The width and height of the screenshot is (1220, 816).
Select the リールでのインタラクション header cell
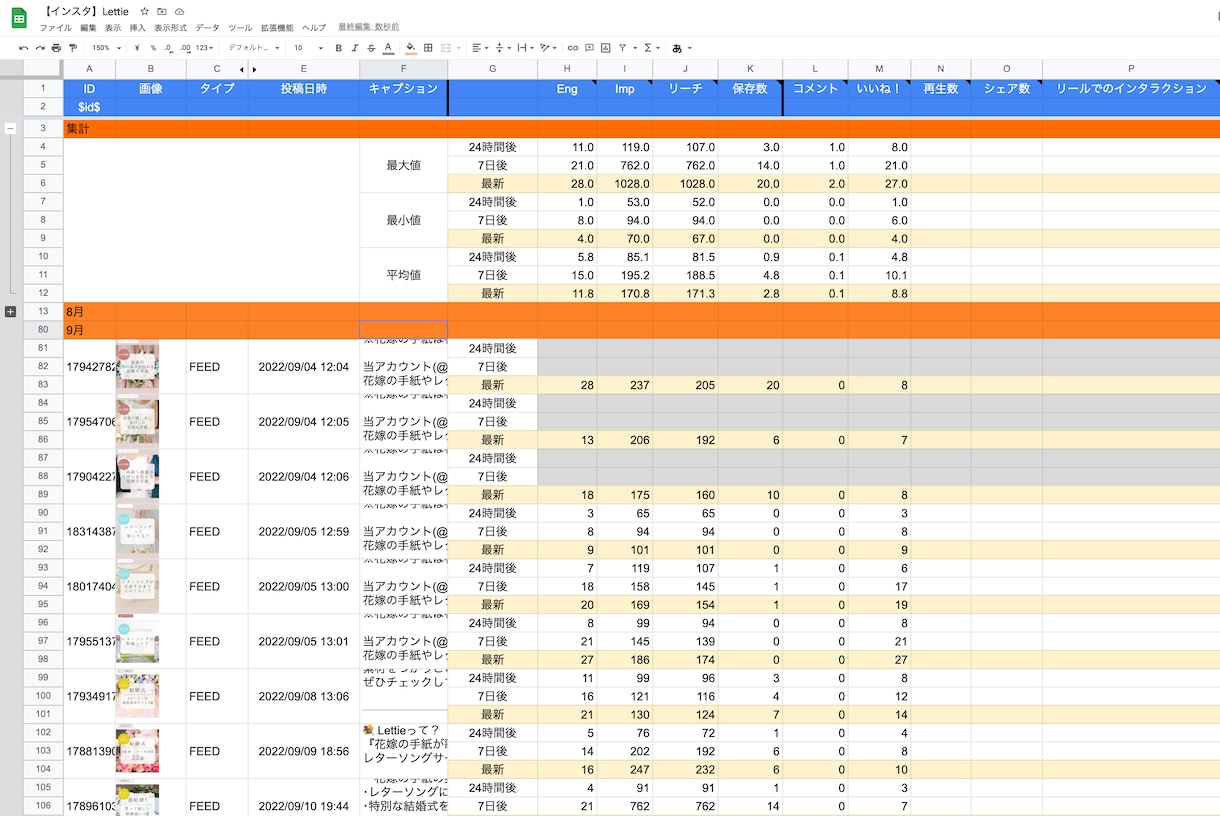(x=1131, y=88)
